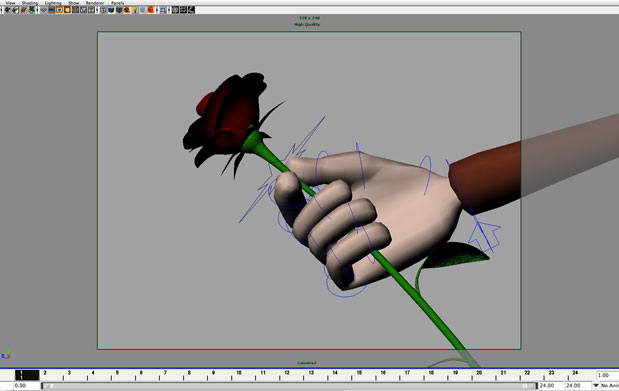Click the camera bookmarks icon
The width and height of the screenshot is (619, 391).
coord(23,10)
